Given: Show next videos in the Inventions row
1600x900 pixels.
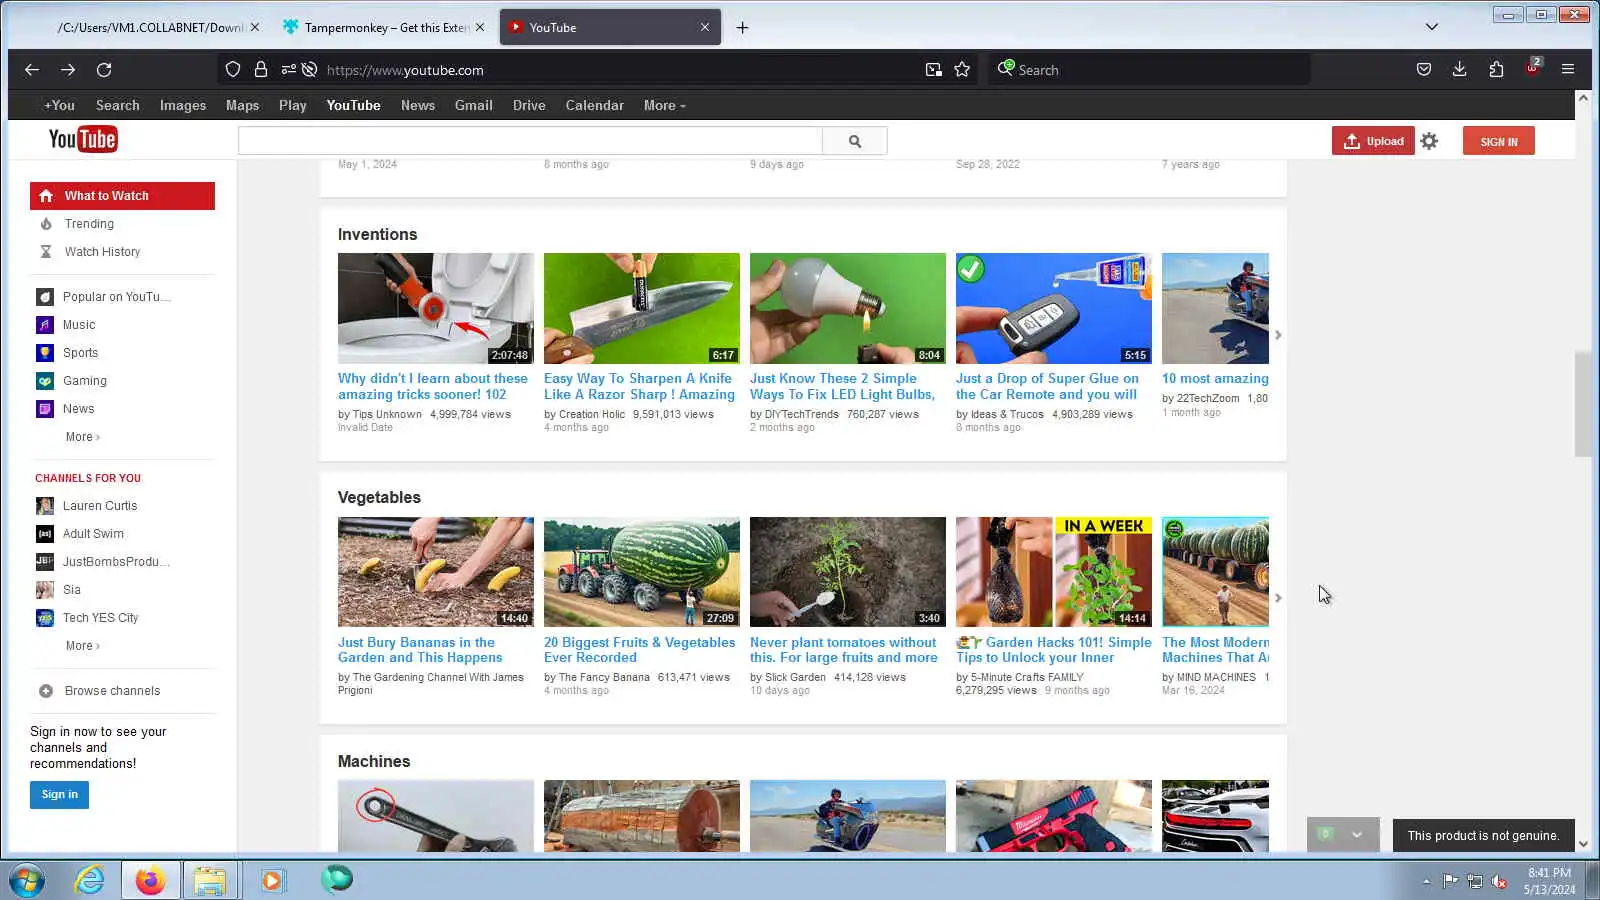Looking at the screenshot, I should click(1278, 335).
